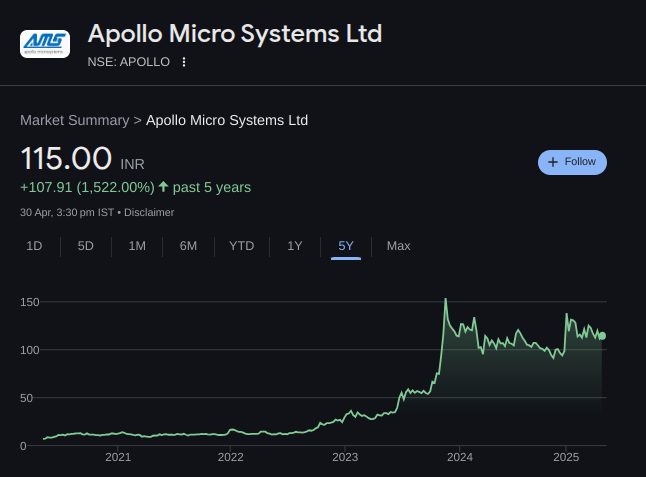Select the 5Y time range tab
Screen dimensions: 646x477
[x=346, y=246]
